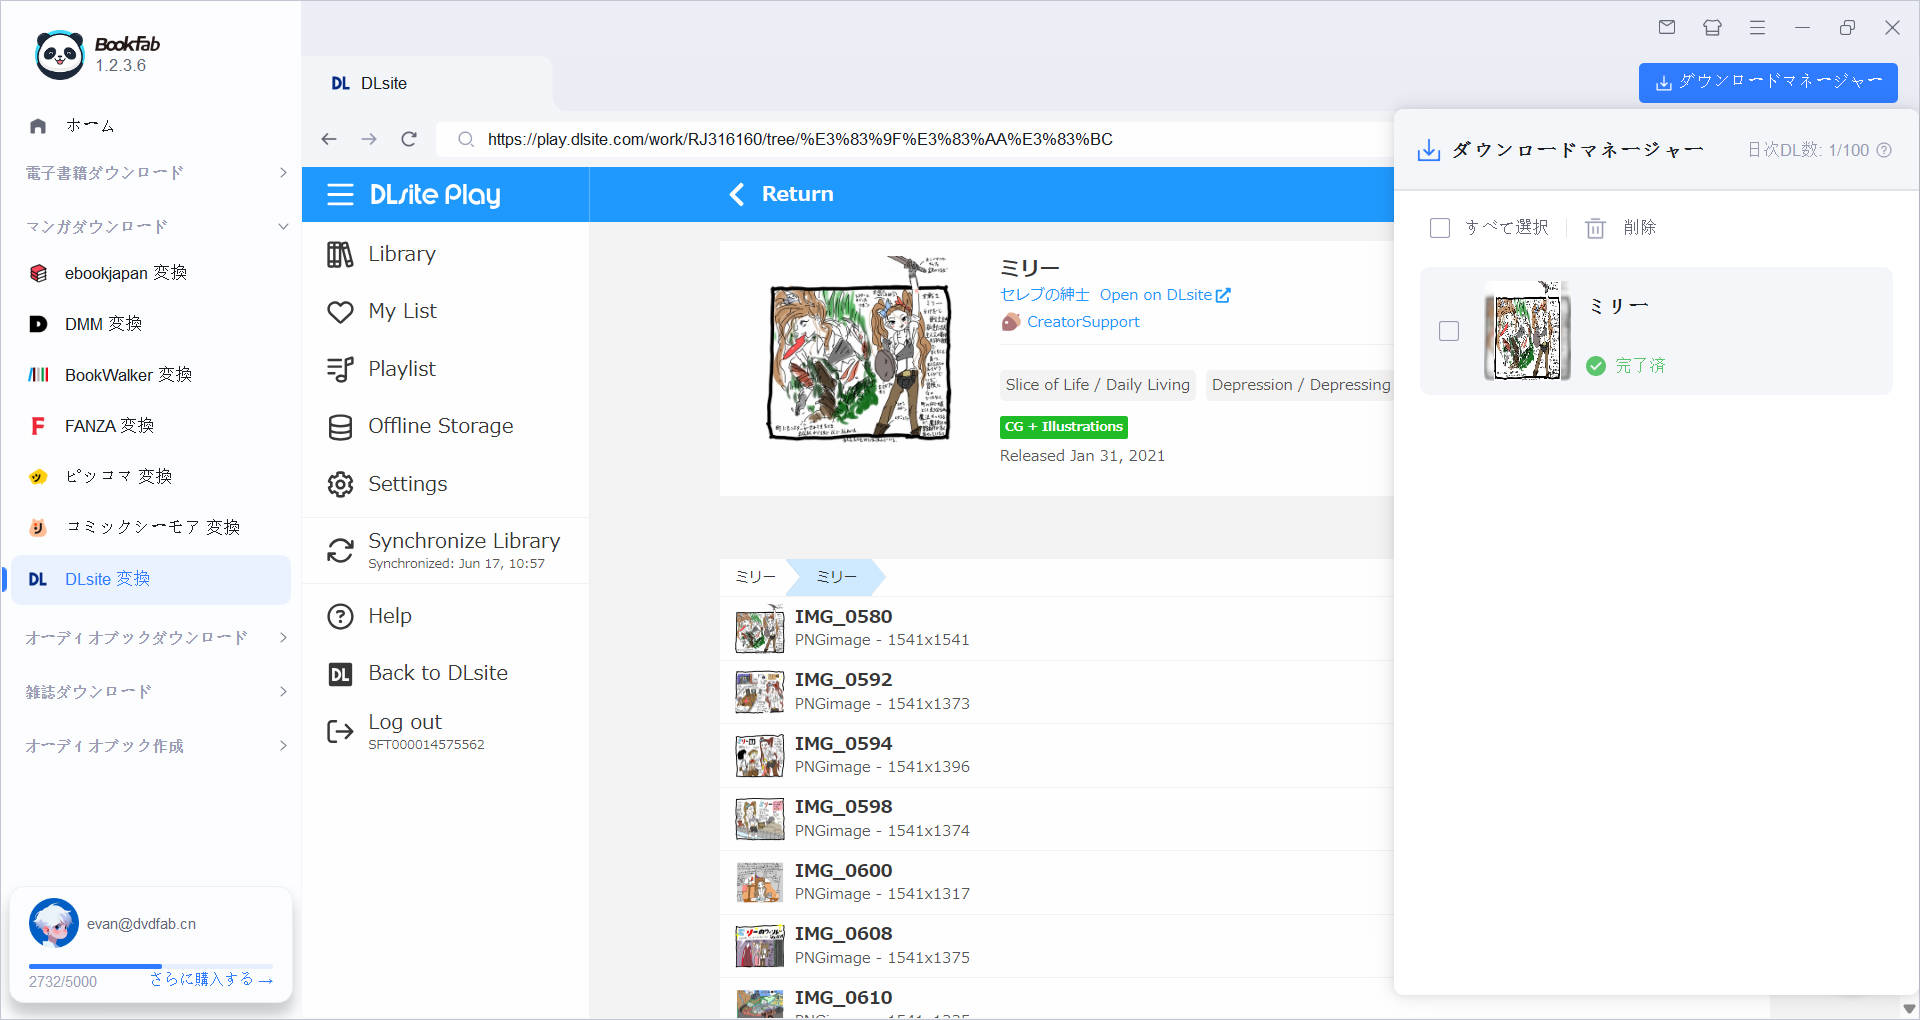Viewport: 1920px width, 1020px height.
Task: Click the first ミリー breadcrumb
Action: [755, 577]
